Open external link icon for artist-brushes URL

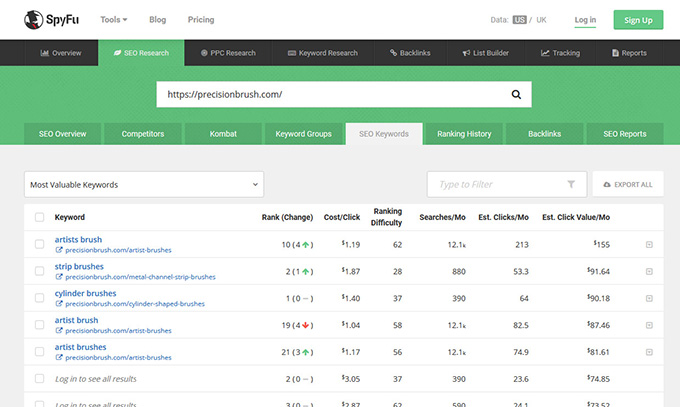click(59, 250)
